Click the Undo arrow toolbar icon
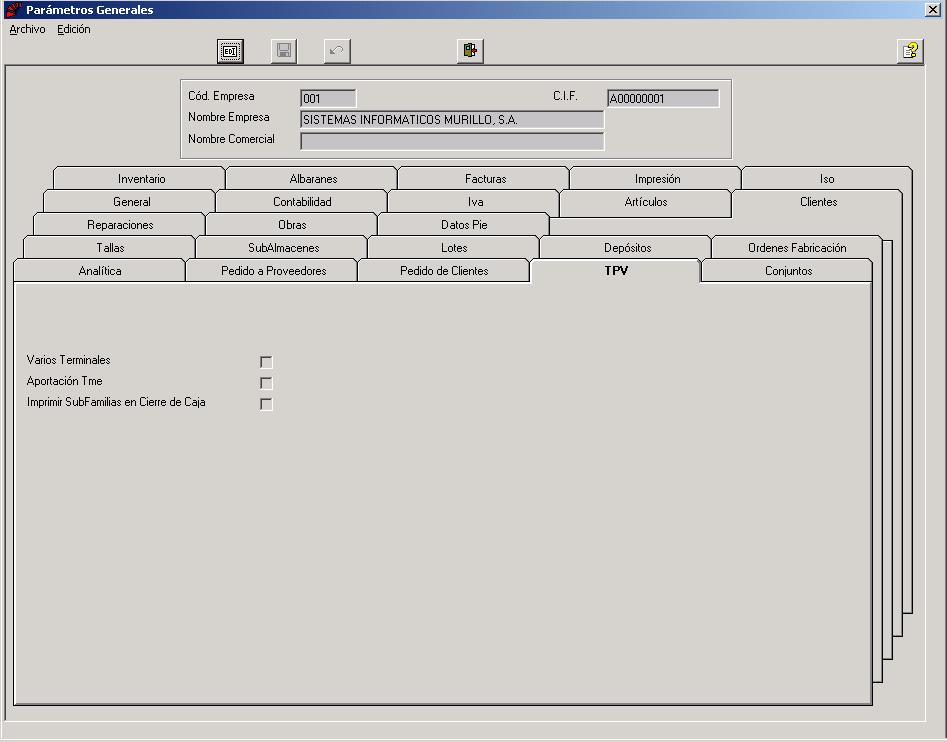This screenshot has height=742, width=947. click(x=337, y=51)
